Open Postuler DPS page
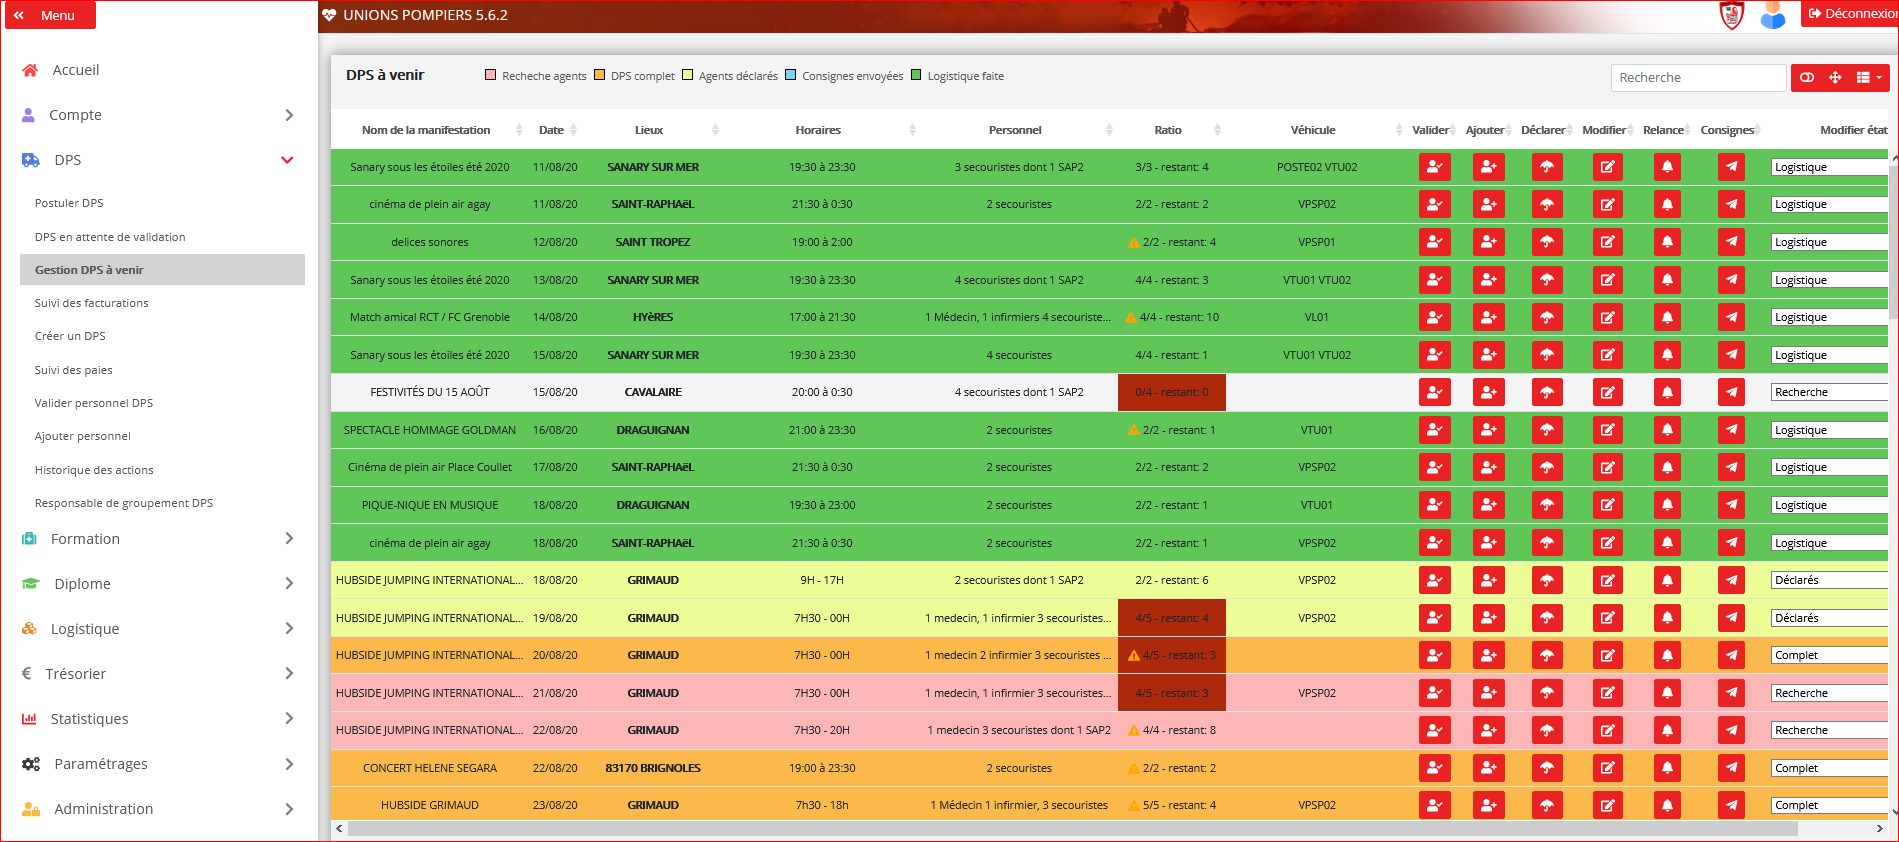 click(69, 203)
